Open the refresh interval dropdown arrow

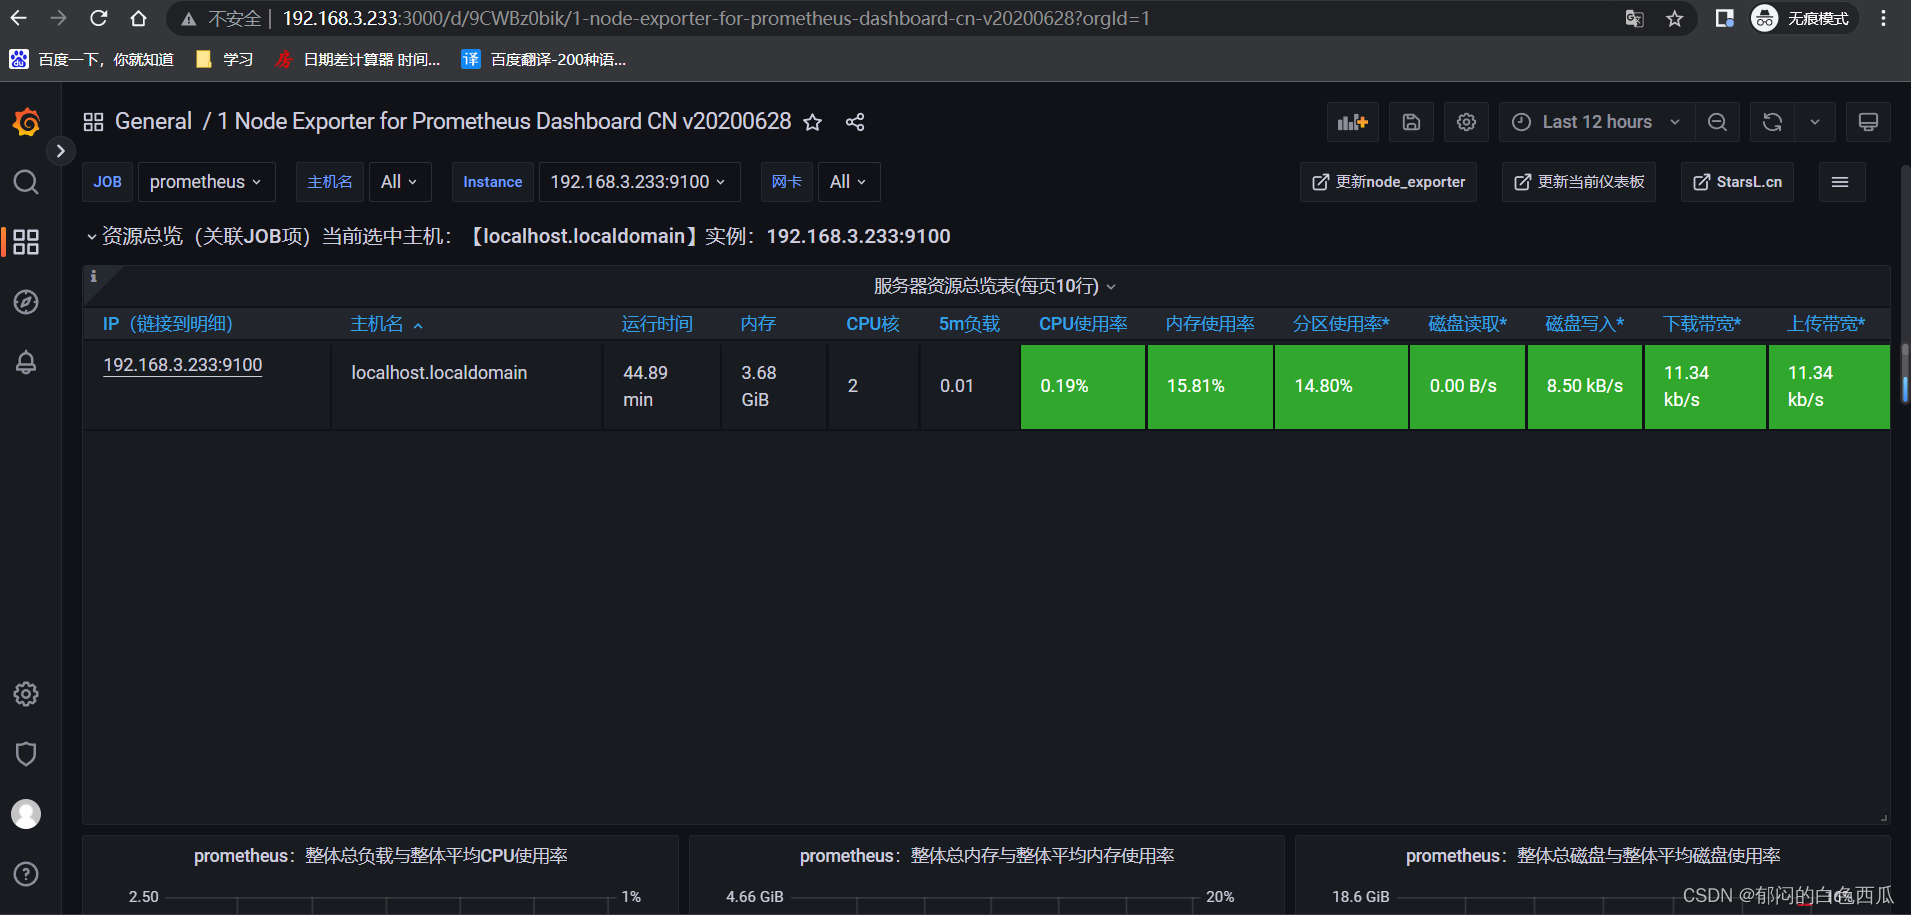(1815, 122)
